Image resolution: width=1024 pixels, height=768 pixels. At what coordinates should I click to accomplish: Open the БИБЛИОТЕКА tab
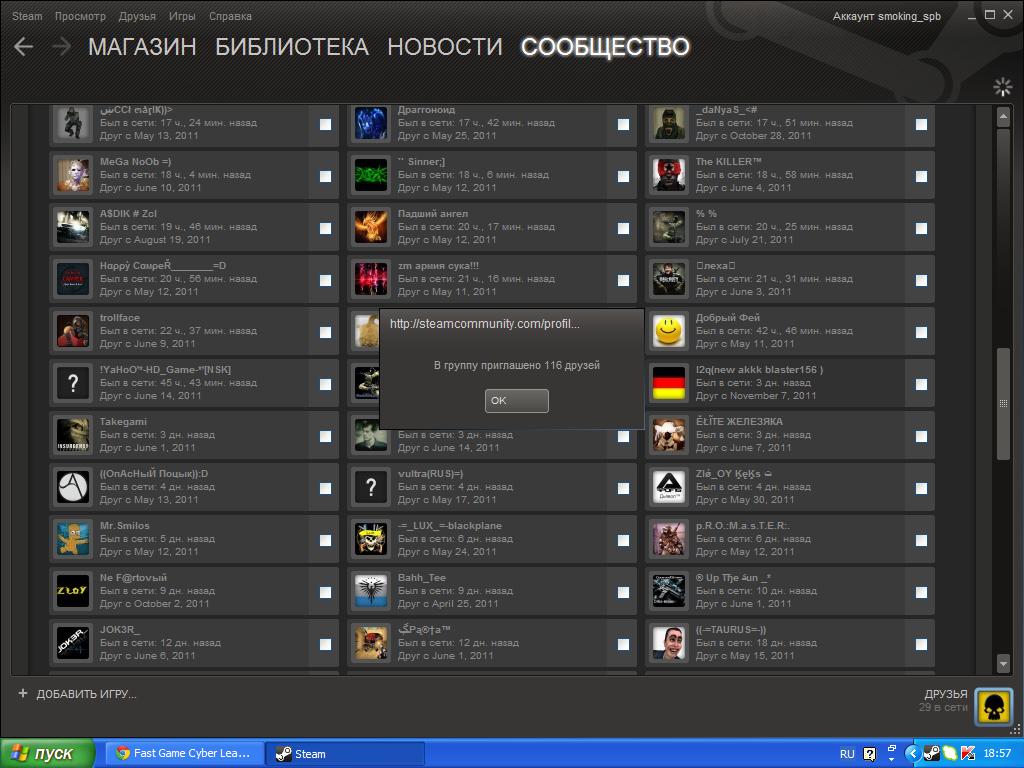[x=292, y=46]
